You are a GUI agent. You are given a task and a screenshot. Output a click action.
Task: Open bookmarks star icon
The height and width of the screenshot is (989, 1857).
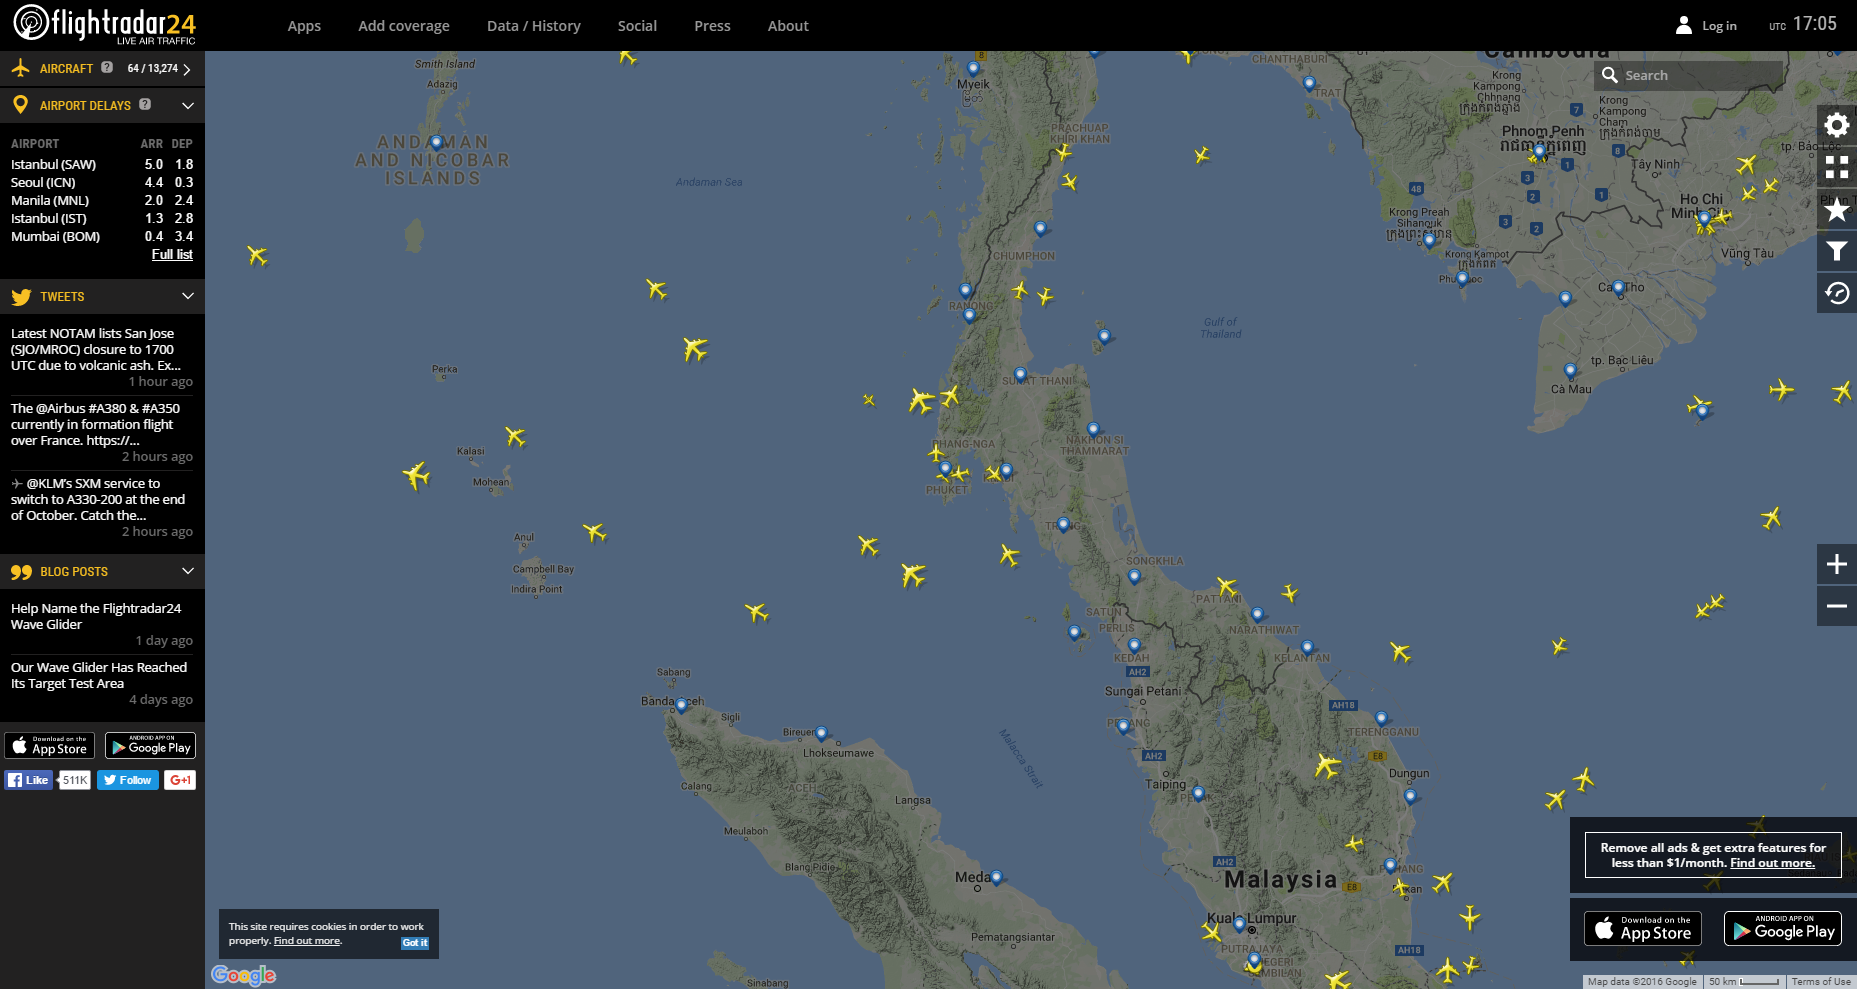pyautogui.click(x=1837, y=209)
